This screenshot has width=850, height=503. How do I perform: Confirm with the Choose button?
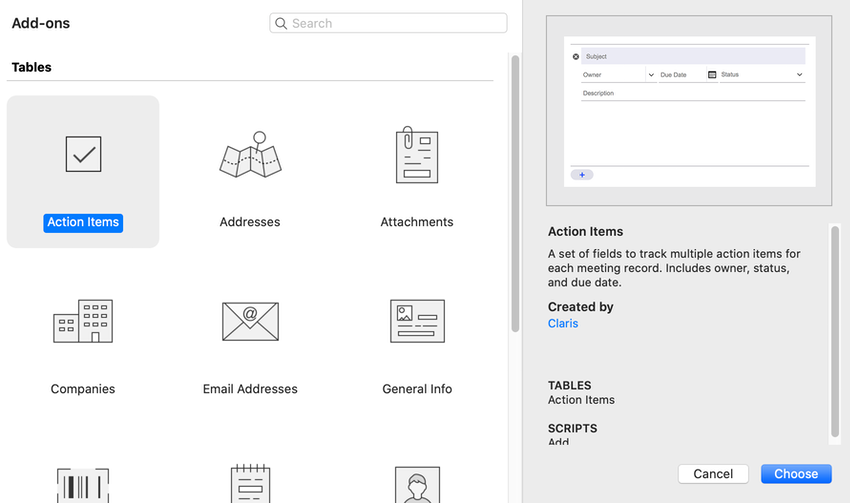[796, 474]
